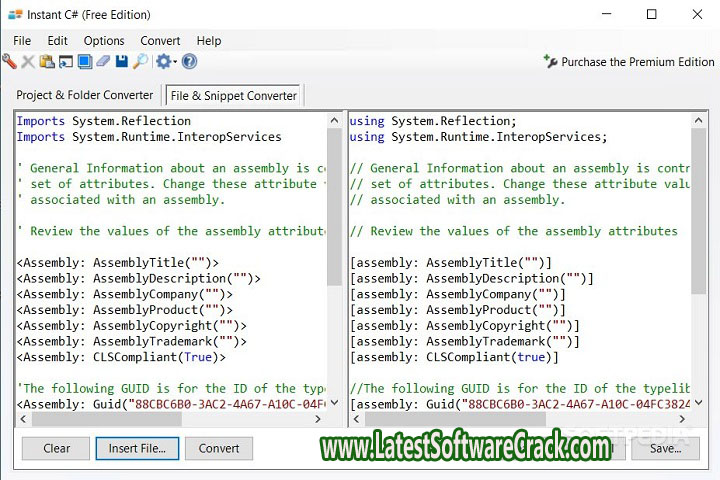Click up arrow of the VB pane's vertical scrollbar
720x480 pixels.
tap(334, 121)
